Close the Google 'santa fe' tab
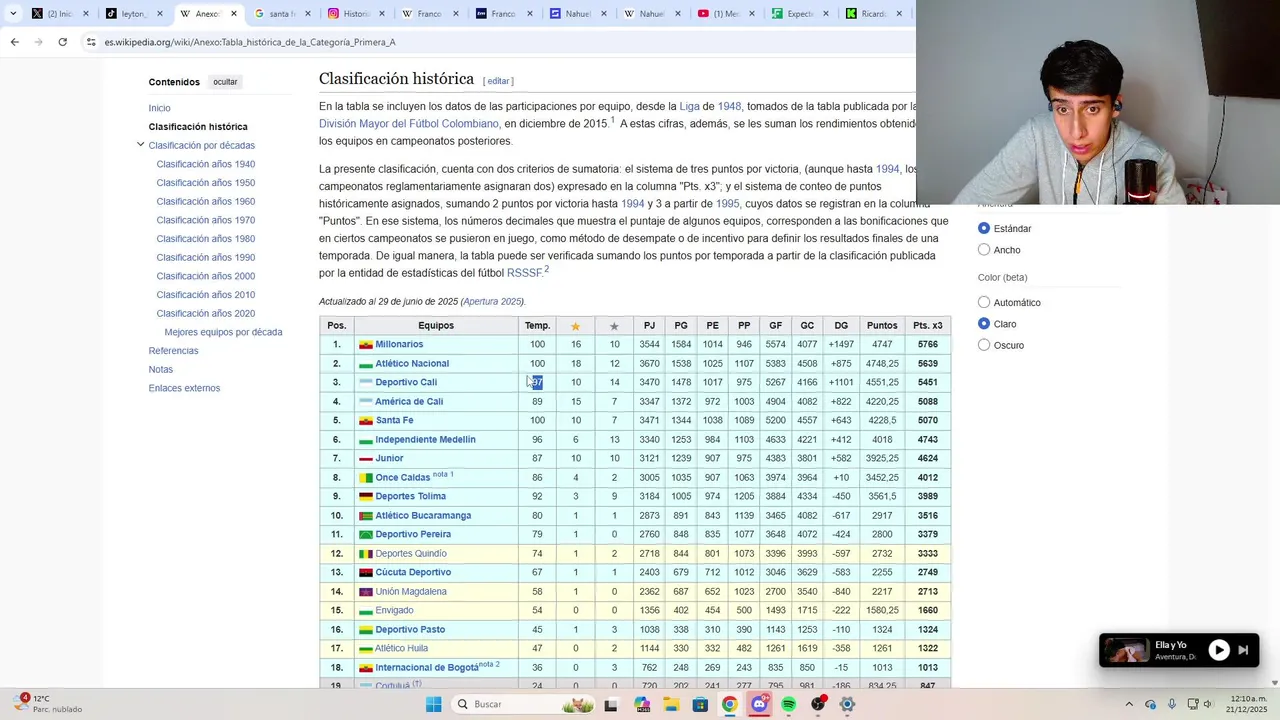 pos(308,14)
